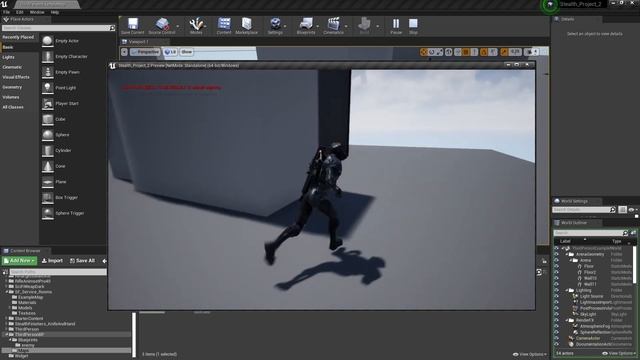
Task: Click the Save All button
Action: [x=82, y=260]
